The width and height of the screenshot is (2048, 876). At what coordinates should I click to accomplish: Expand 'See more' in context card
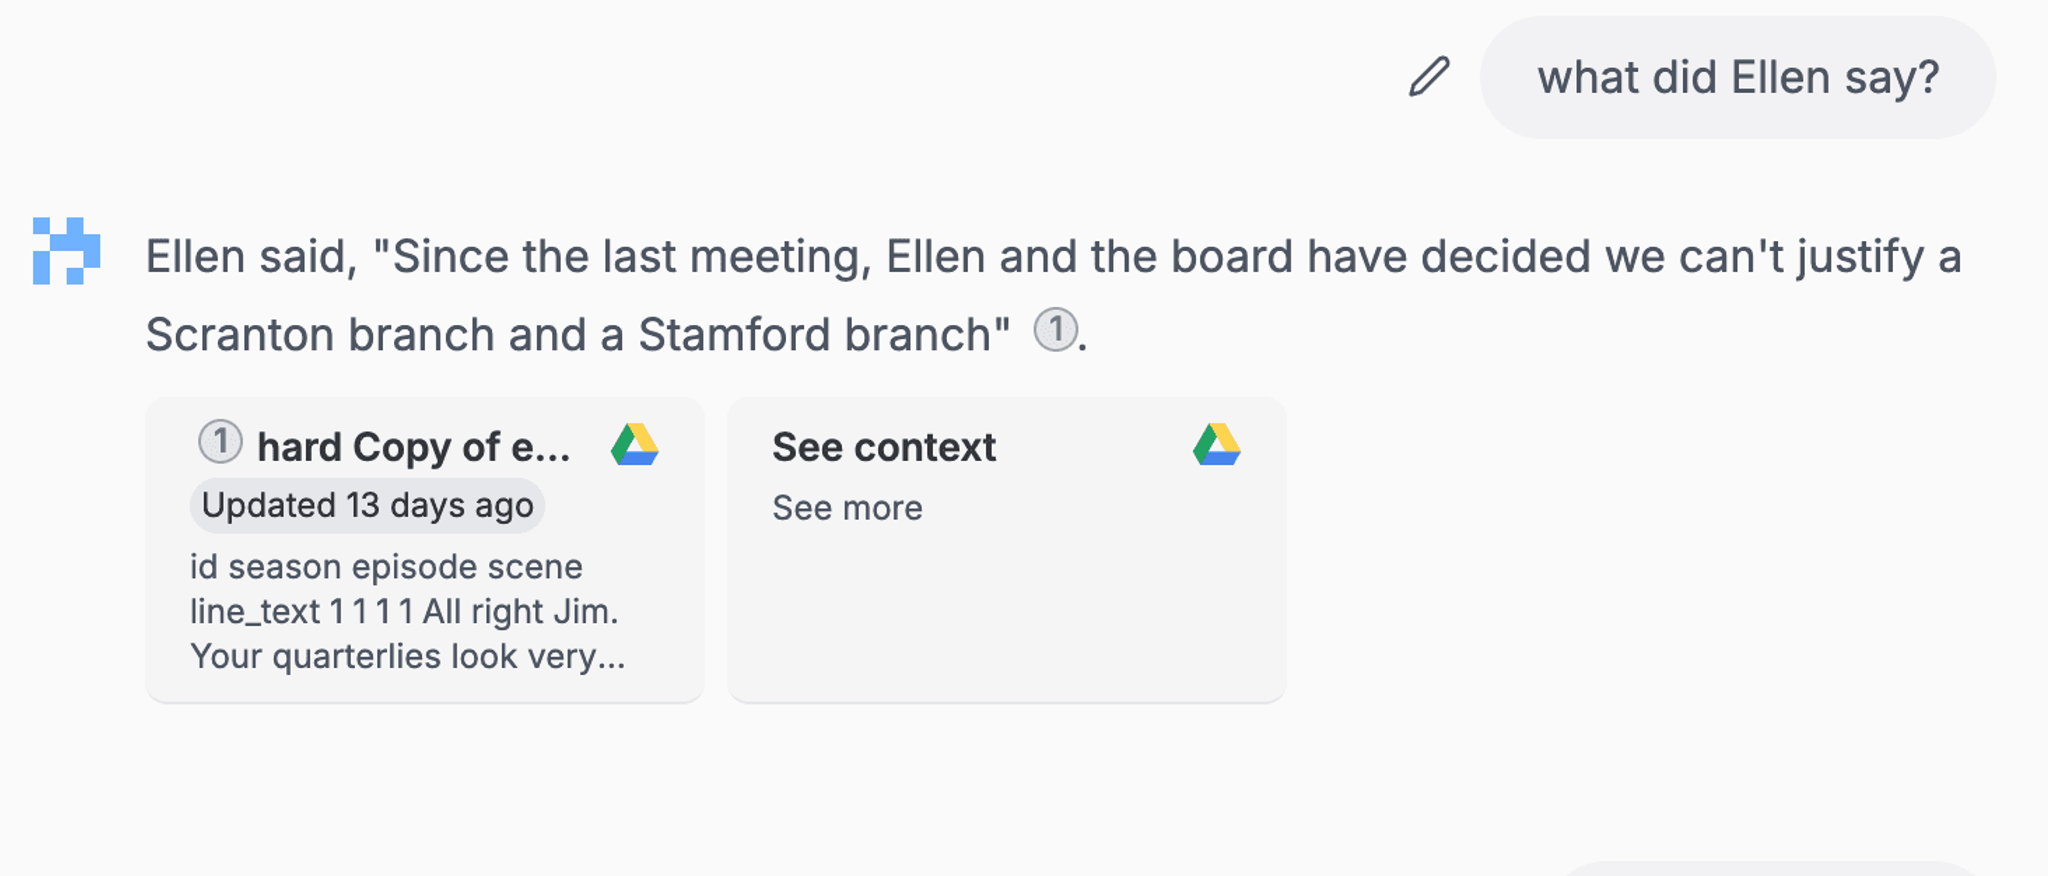847,508
